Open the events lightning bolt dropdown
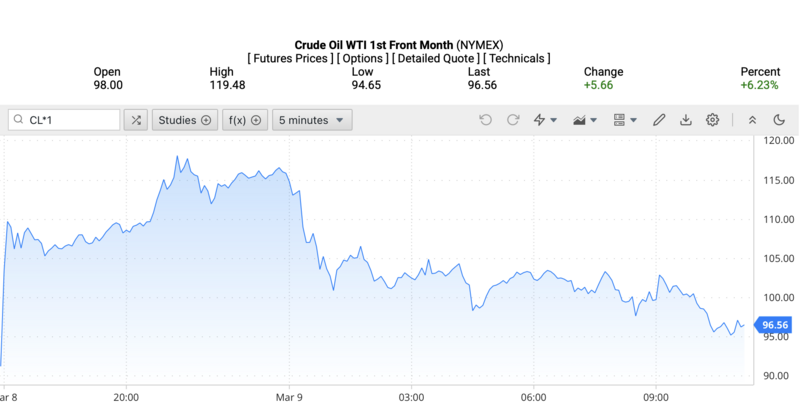Image resolution: width=800 pixels, height=405 pixels. click(545, 120)
